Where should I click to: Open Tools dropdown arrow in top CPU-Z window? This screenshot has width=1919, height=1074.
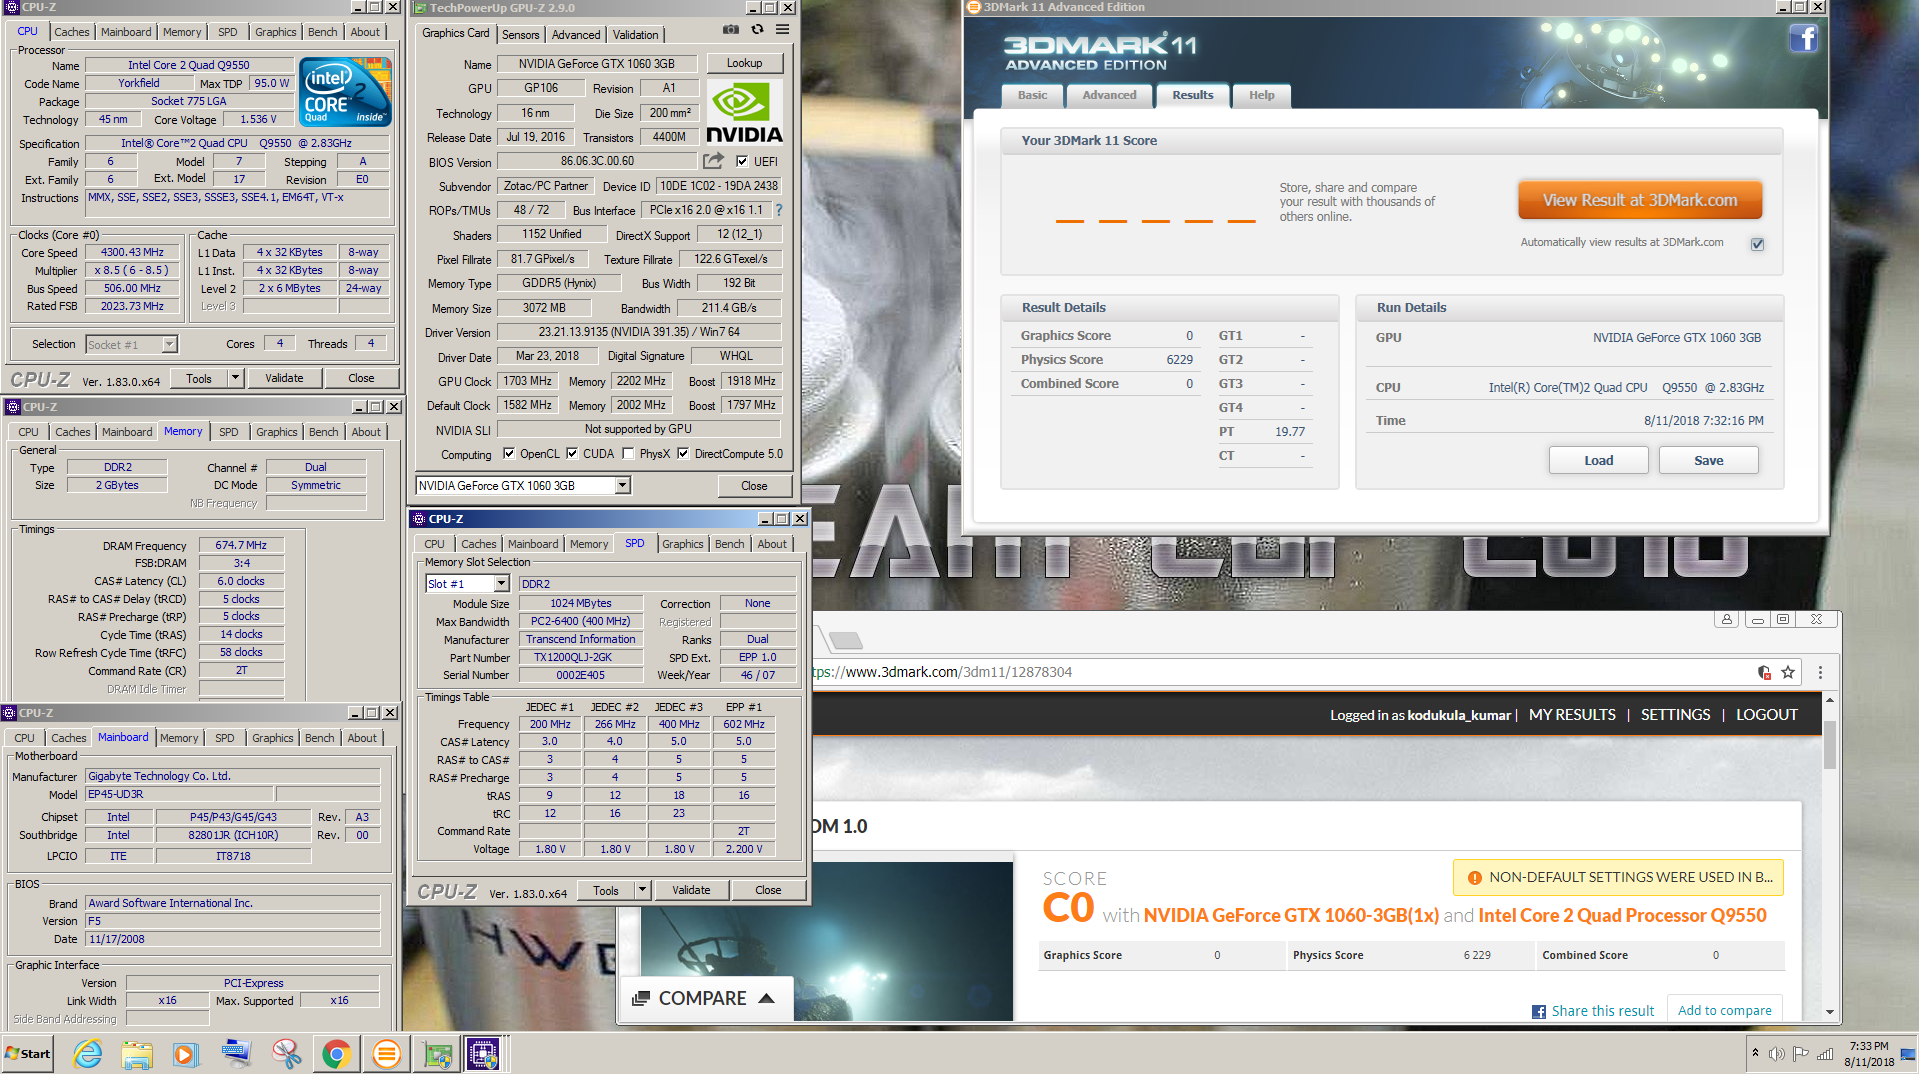click(x=236, y=378)
